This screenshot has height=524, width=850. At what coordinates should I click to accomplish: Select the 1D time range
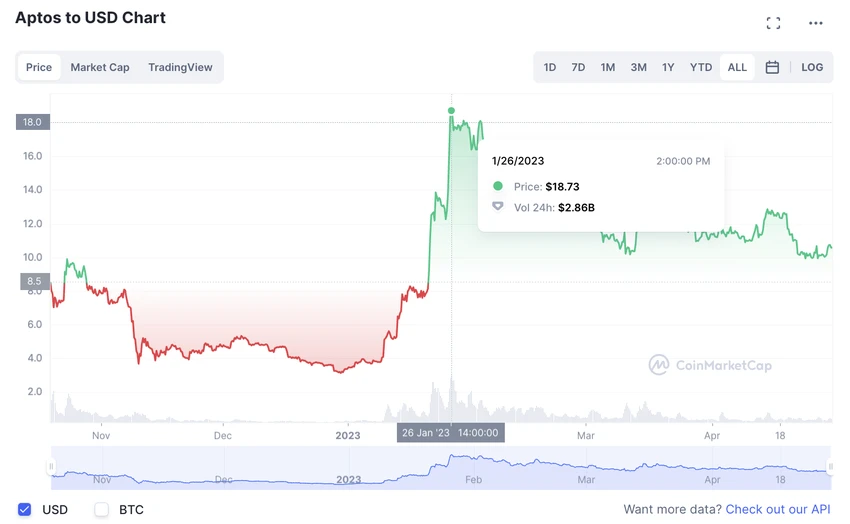click(550, 67)
